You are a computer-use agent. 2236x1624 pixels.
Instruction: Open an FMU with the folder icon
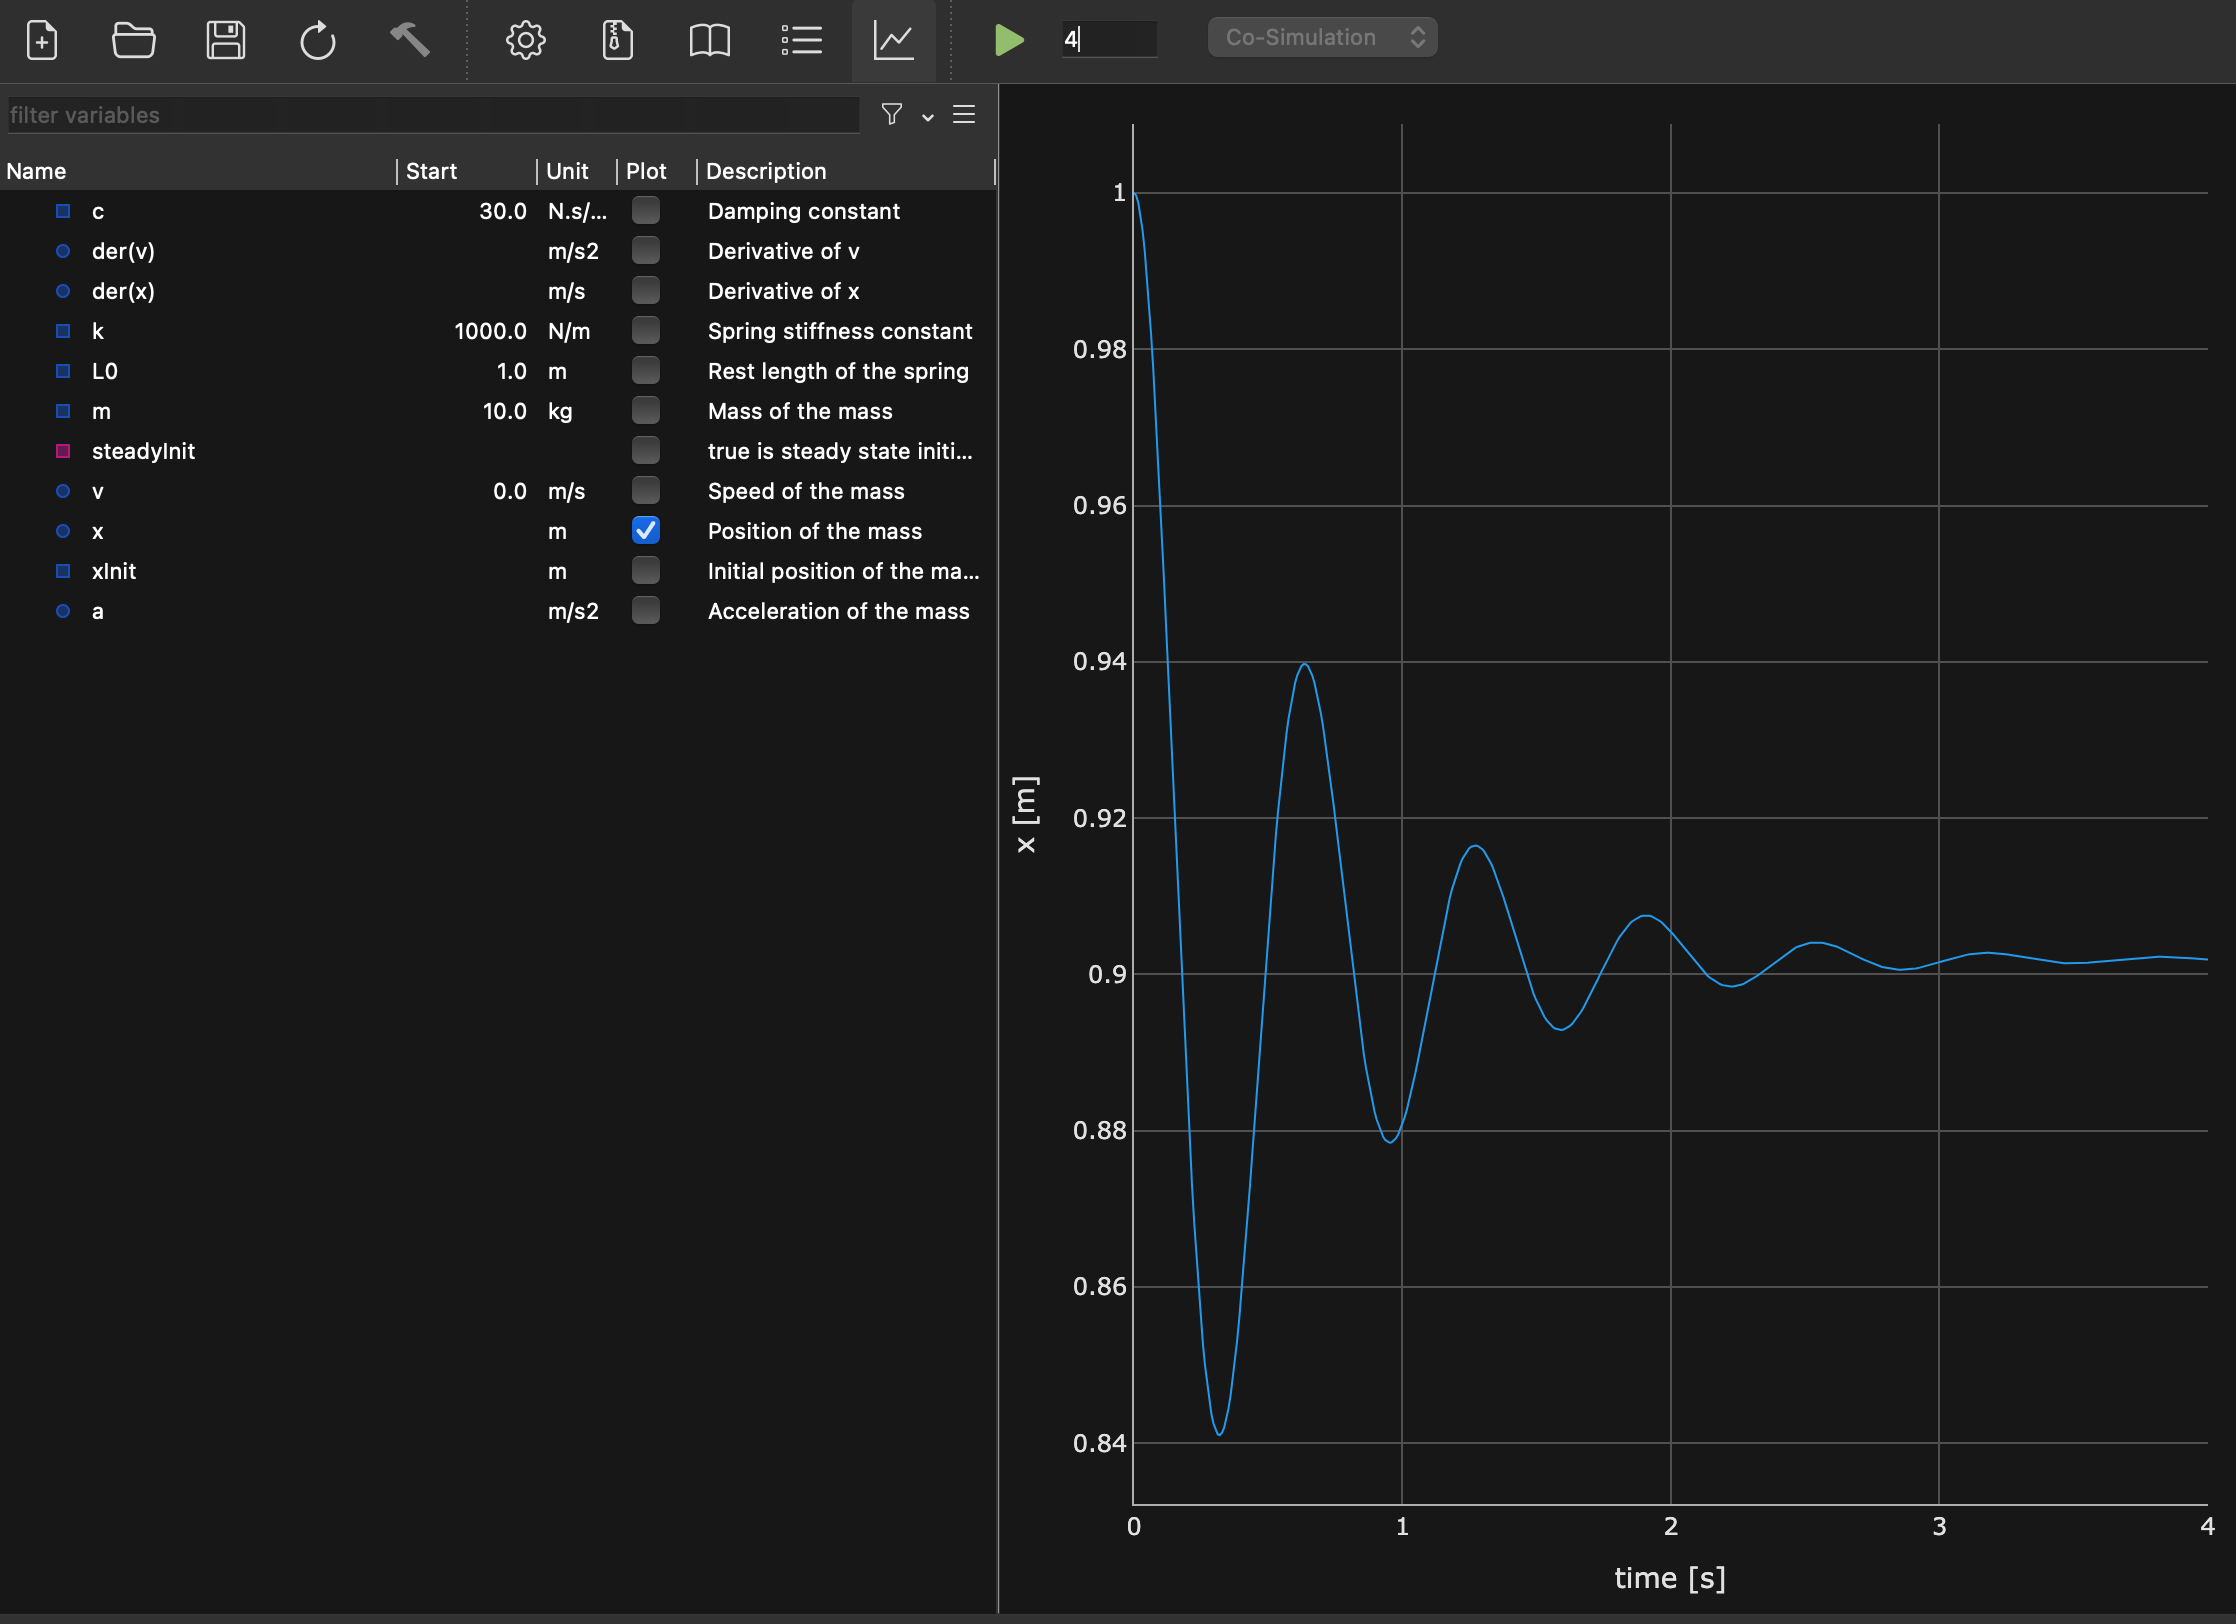tap(133, 40)
